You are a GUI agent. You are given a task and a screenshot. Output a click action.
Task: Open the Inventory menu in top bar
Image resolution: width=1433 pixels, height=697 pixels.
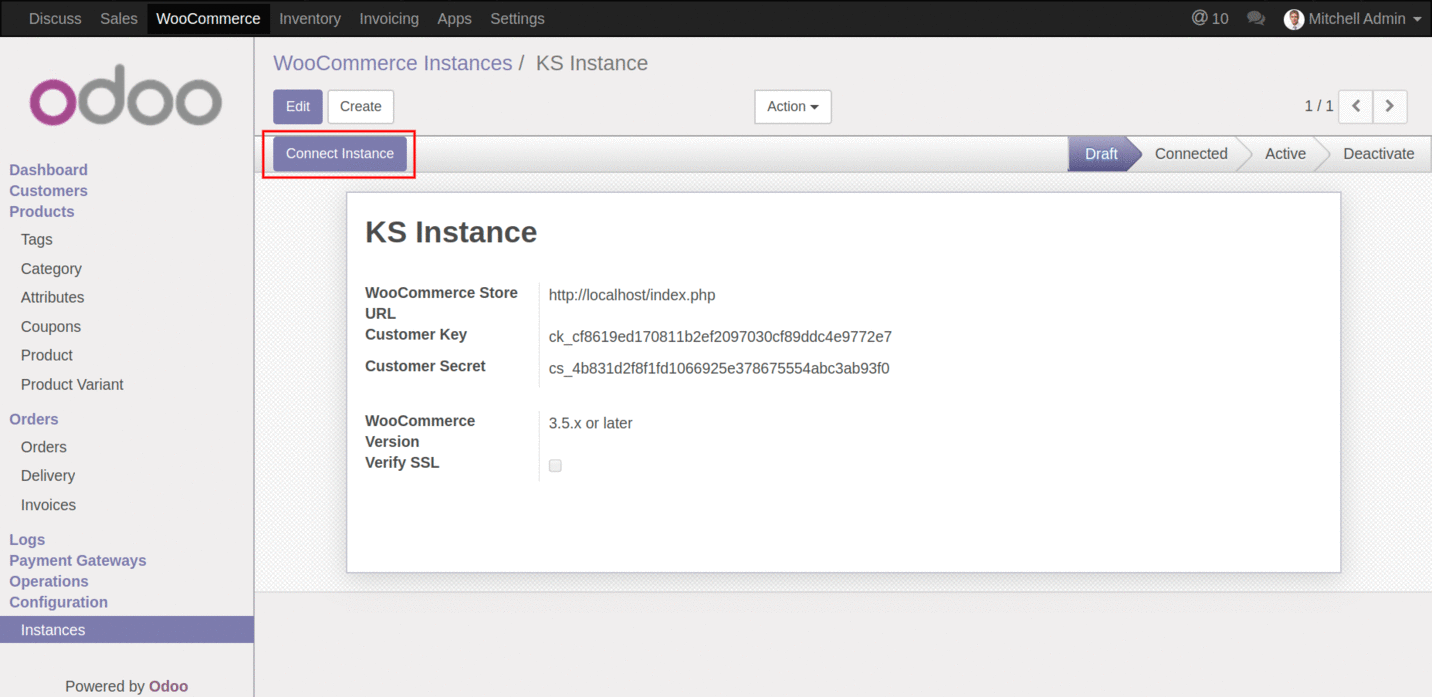309,19
